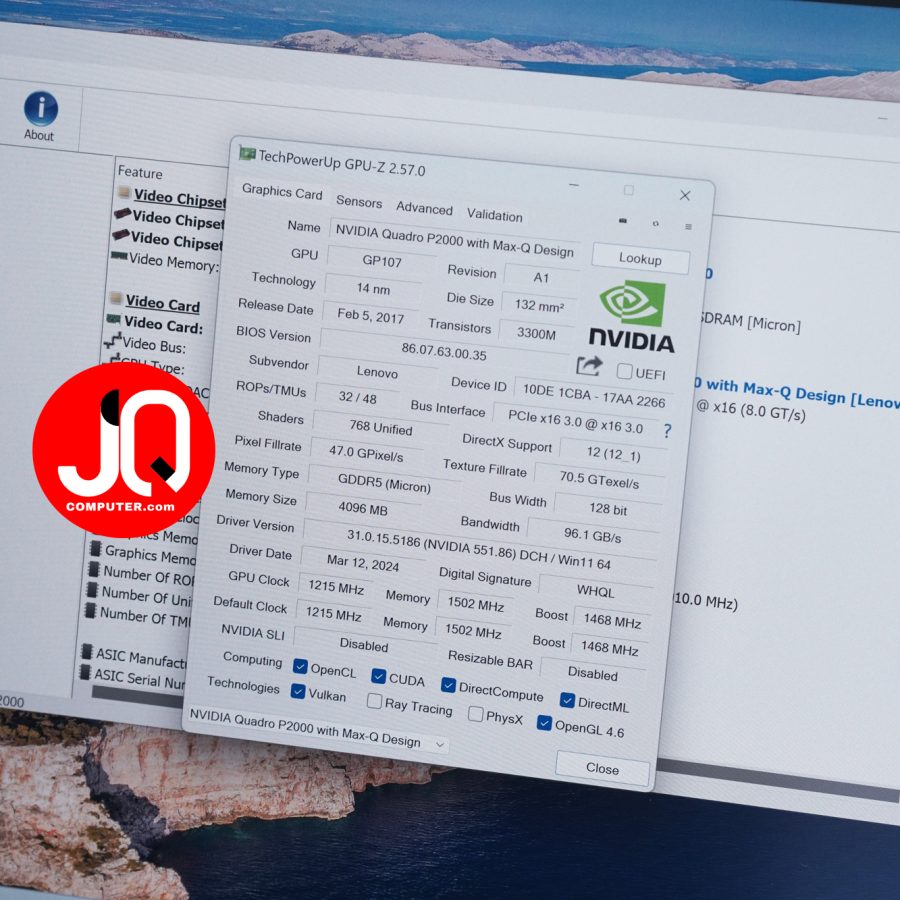Click the Memory Size value 4096 MB

pos(363,509)
